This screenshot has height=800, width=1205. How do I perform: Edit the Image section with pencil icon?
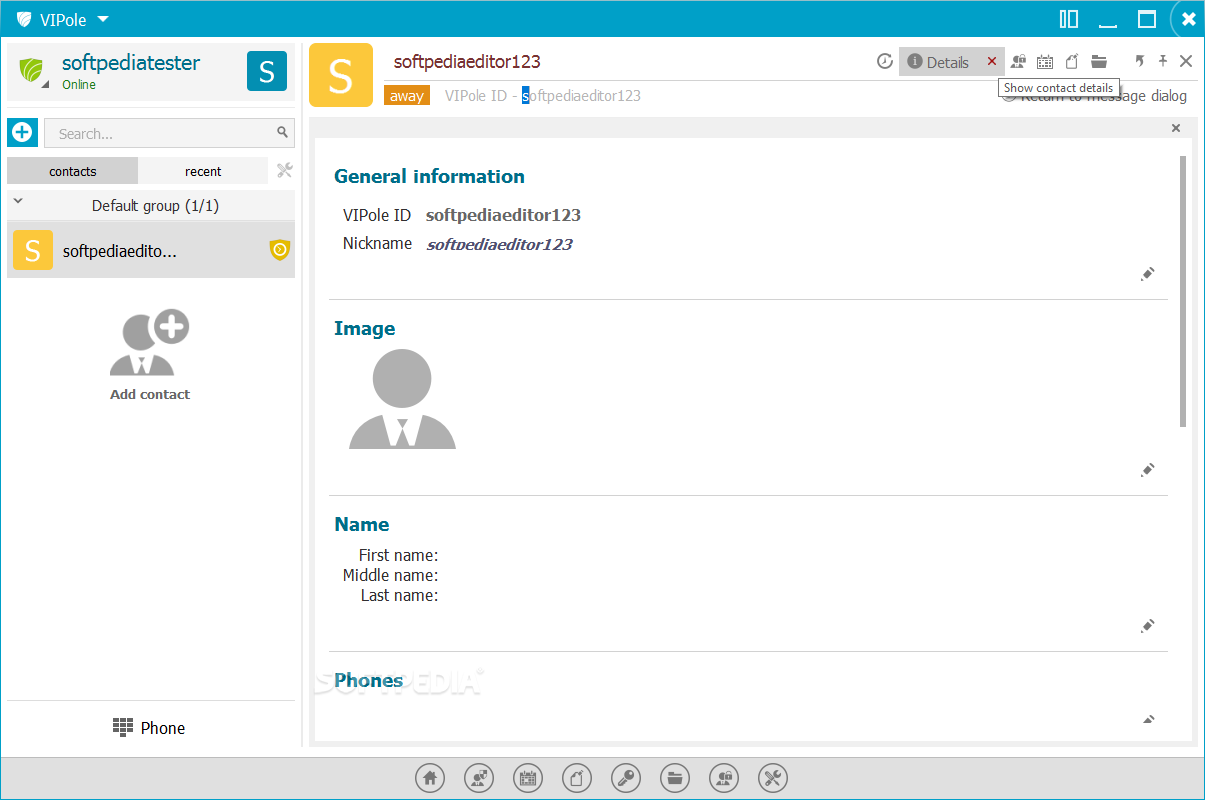coord(1148,470)
